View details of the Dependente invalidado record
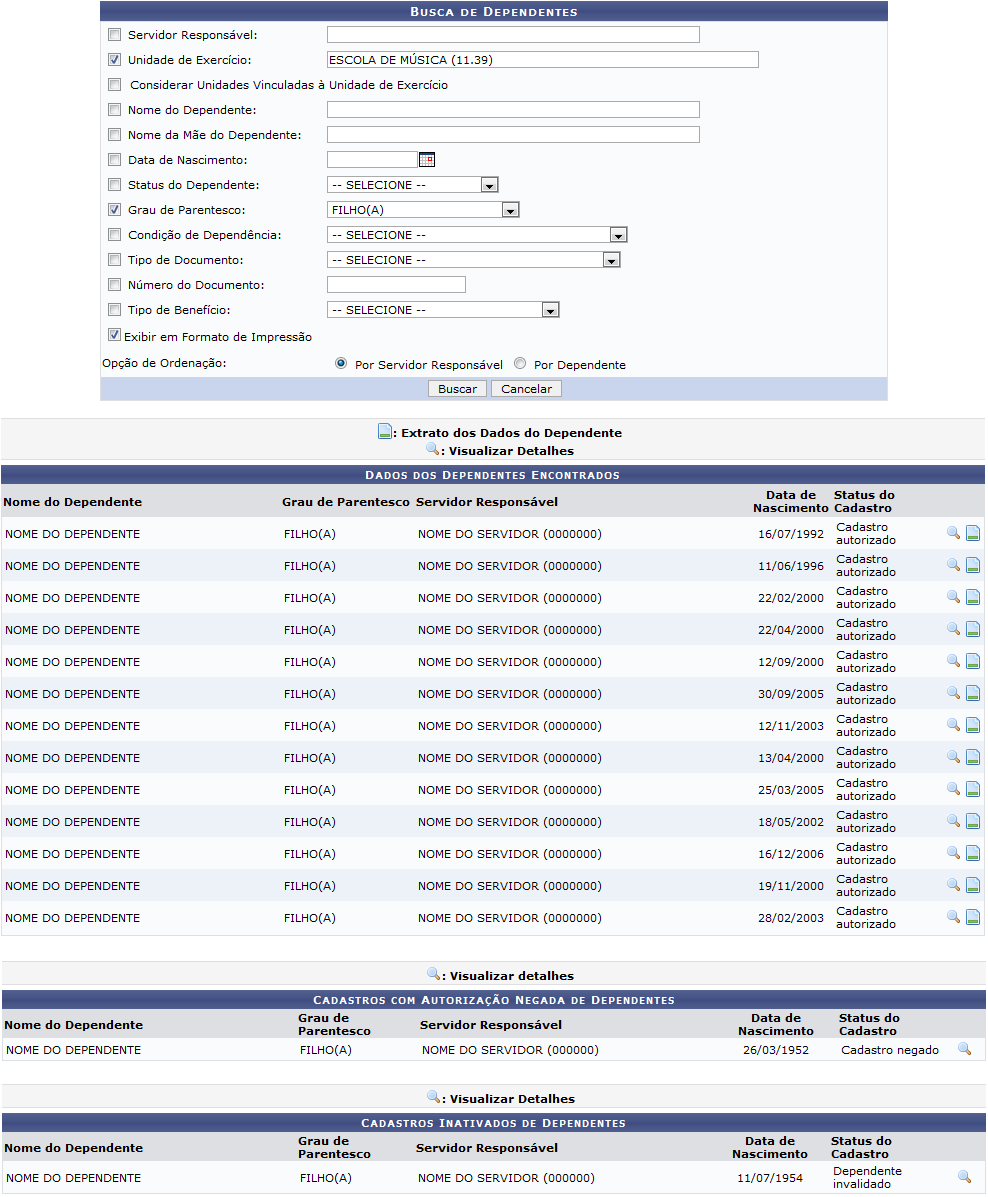988x1197 pixels. click(964, 1177)
